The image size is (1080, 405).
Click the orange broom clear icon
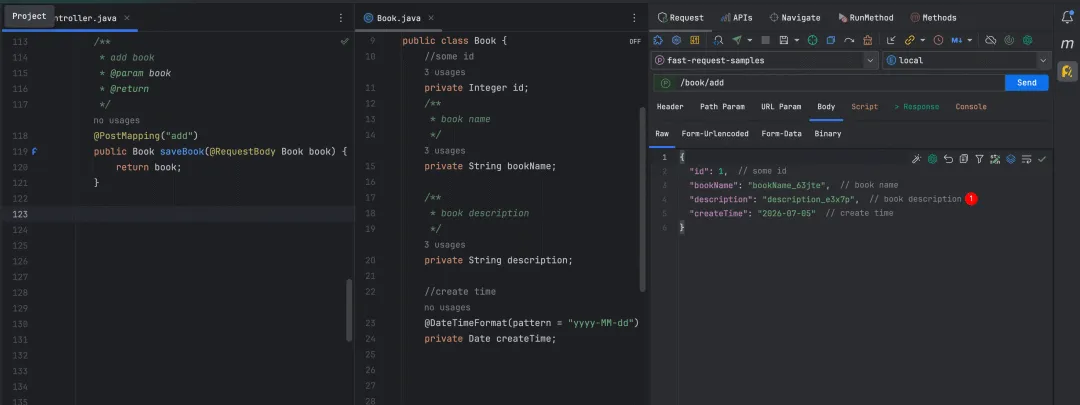click(x=868, y=40)
